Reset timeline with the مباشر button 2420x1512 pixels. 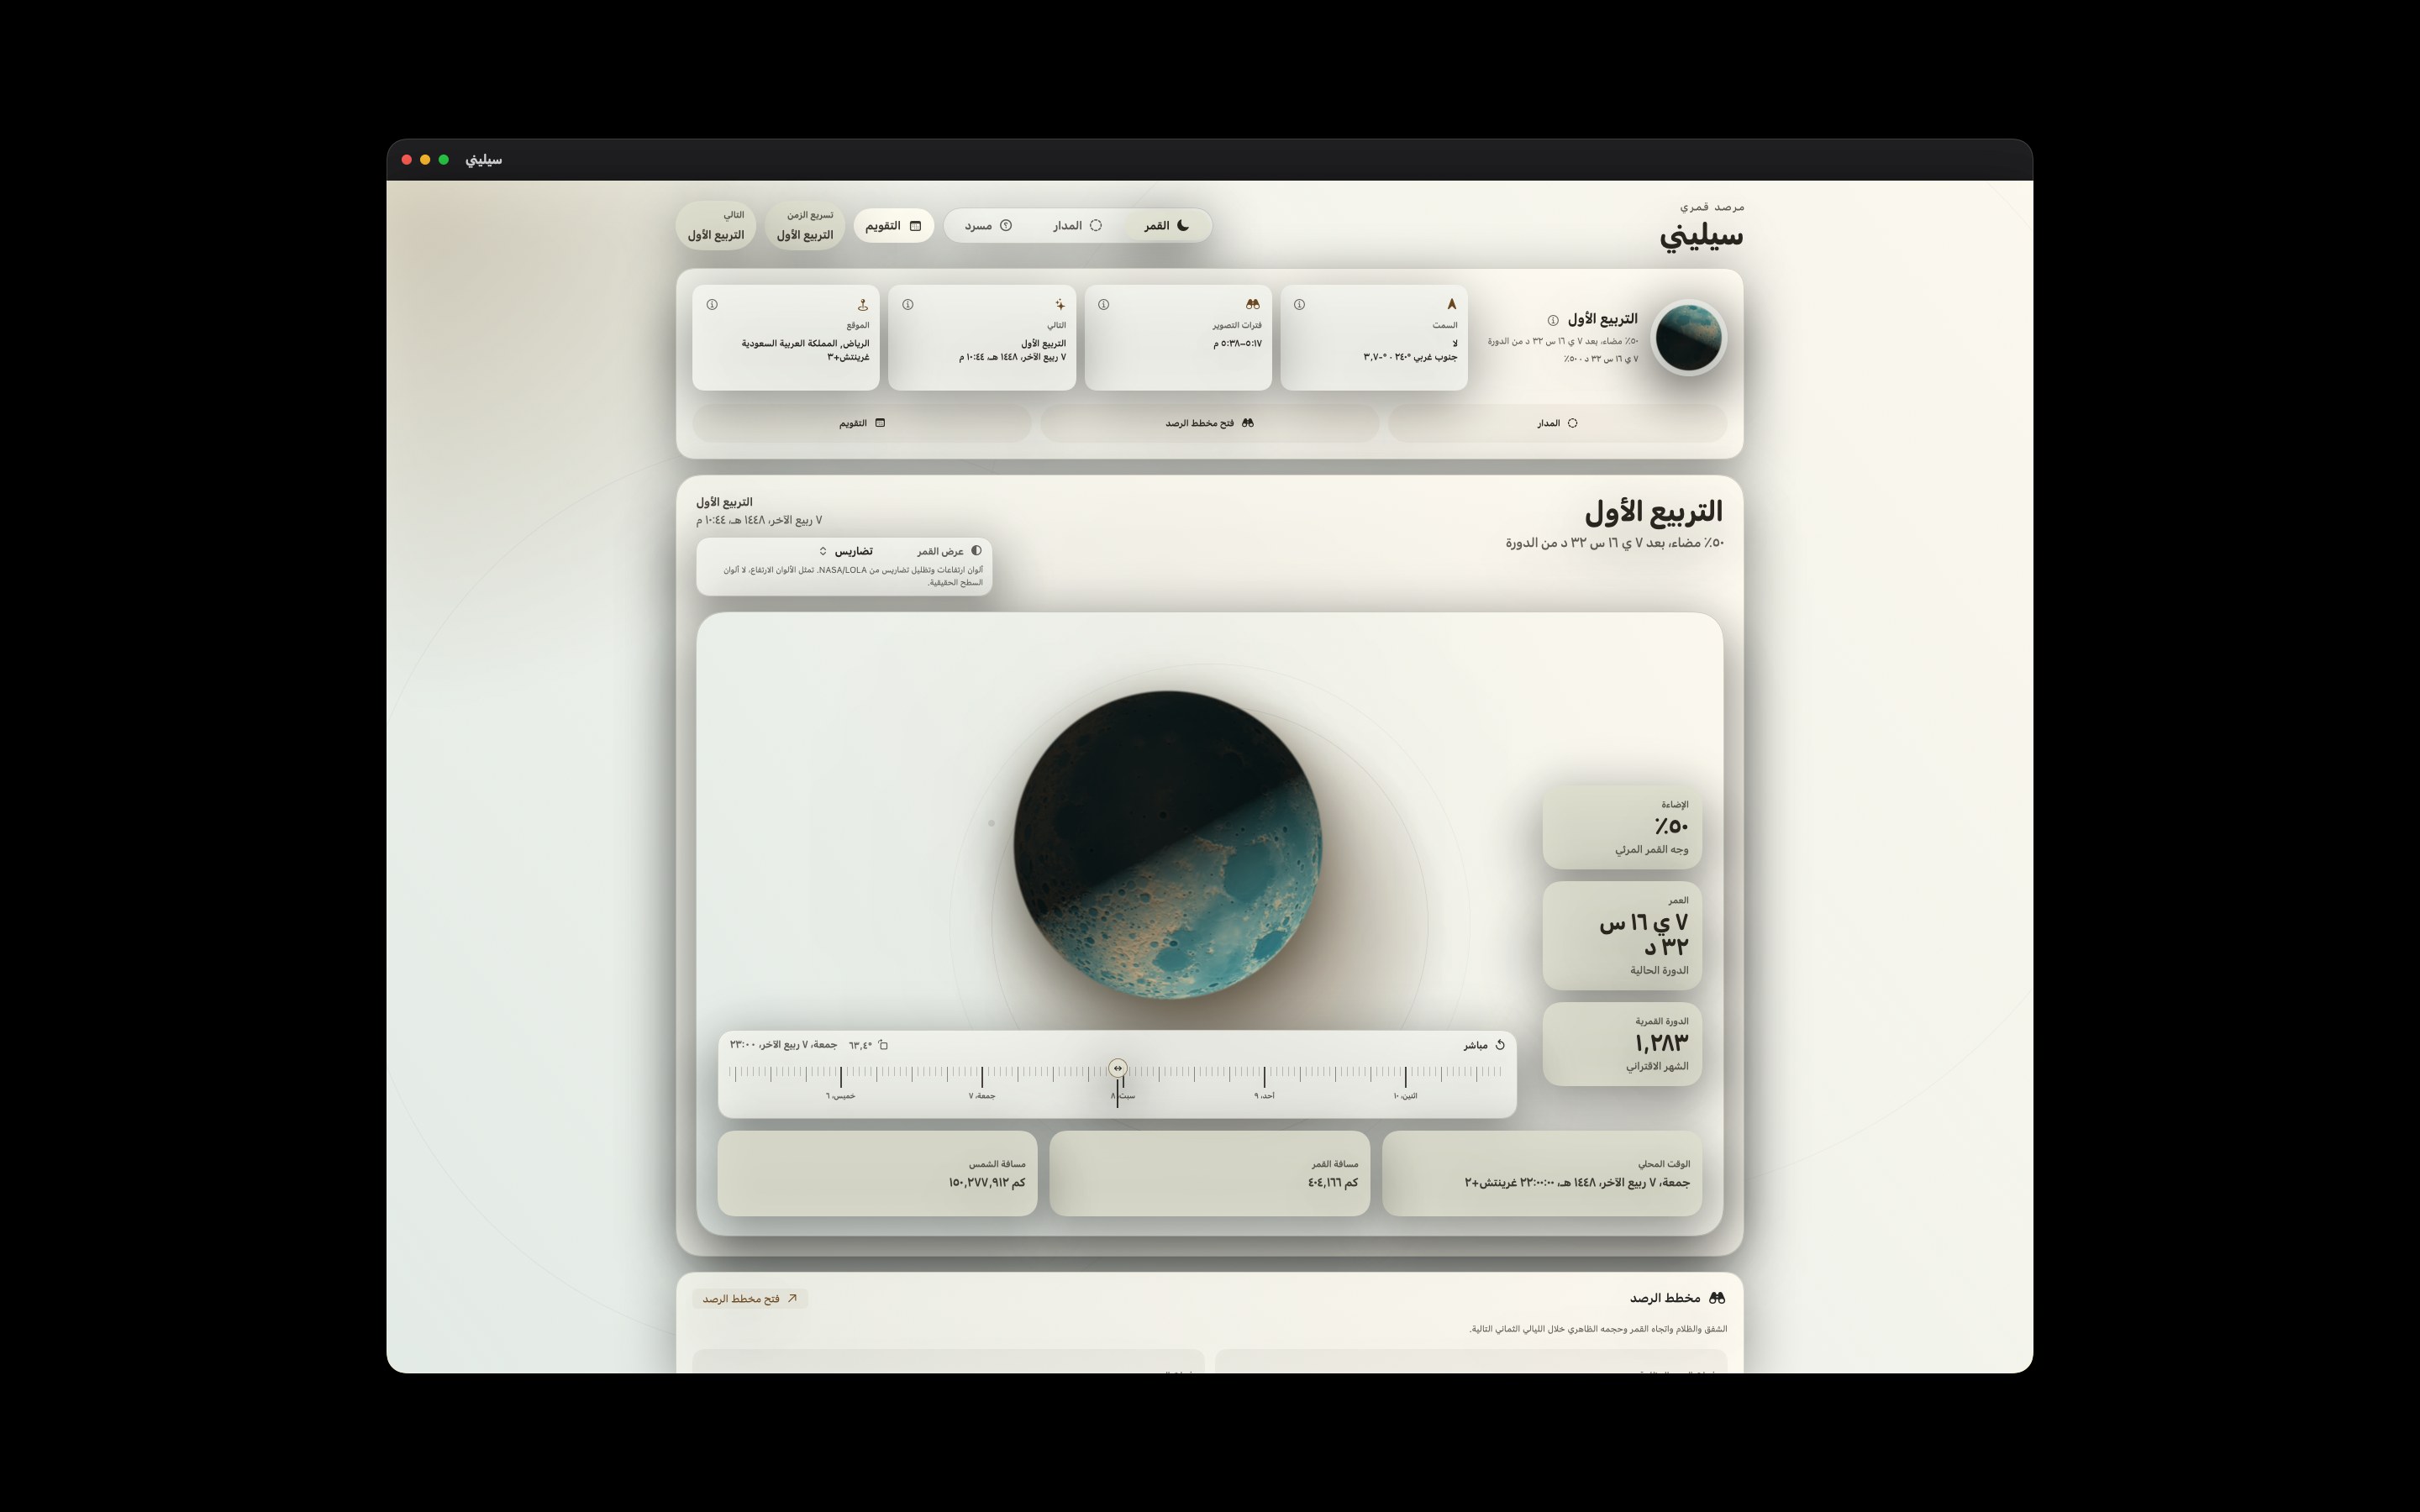pos(1485,1045)
